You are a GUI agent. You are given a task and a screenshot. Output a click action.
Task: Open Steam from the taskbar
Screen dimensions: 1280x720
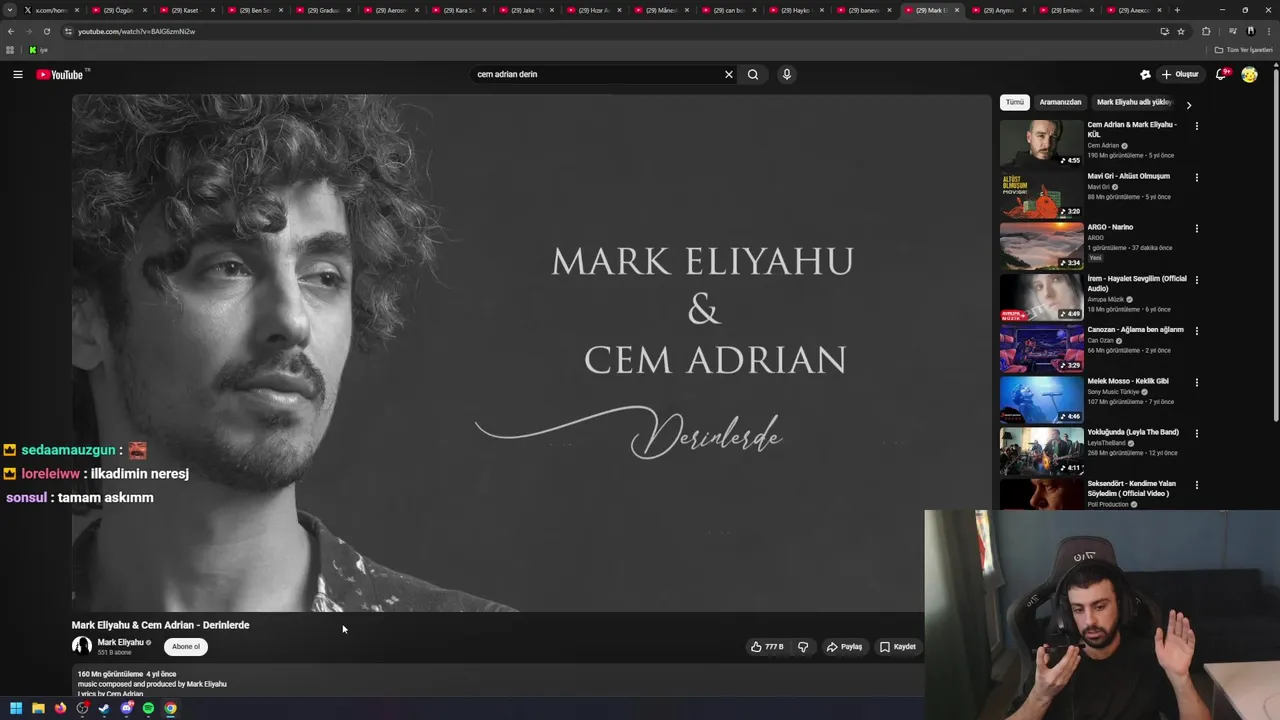[x=104, y=708]
